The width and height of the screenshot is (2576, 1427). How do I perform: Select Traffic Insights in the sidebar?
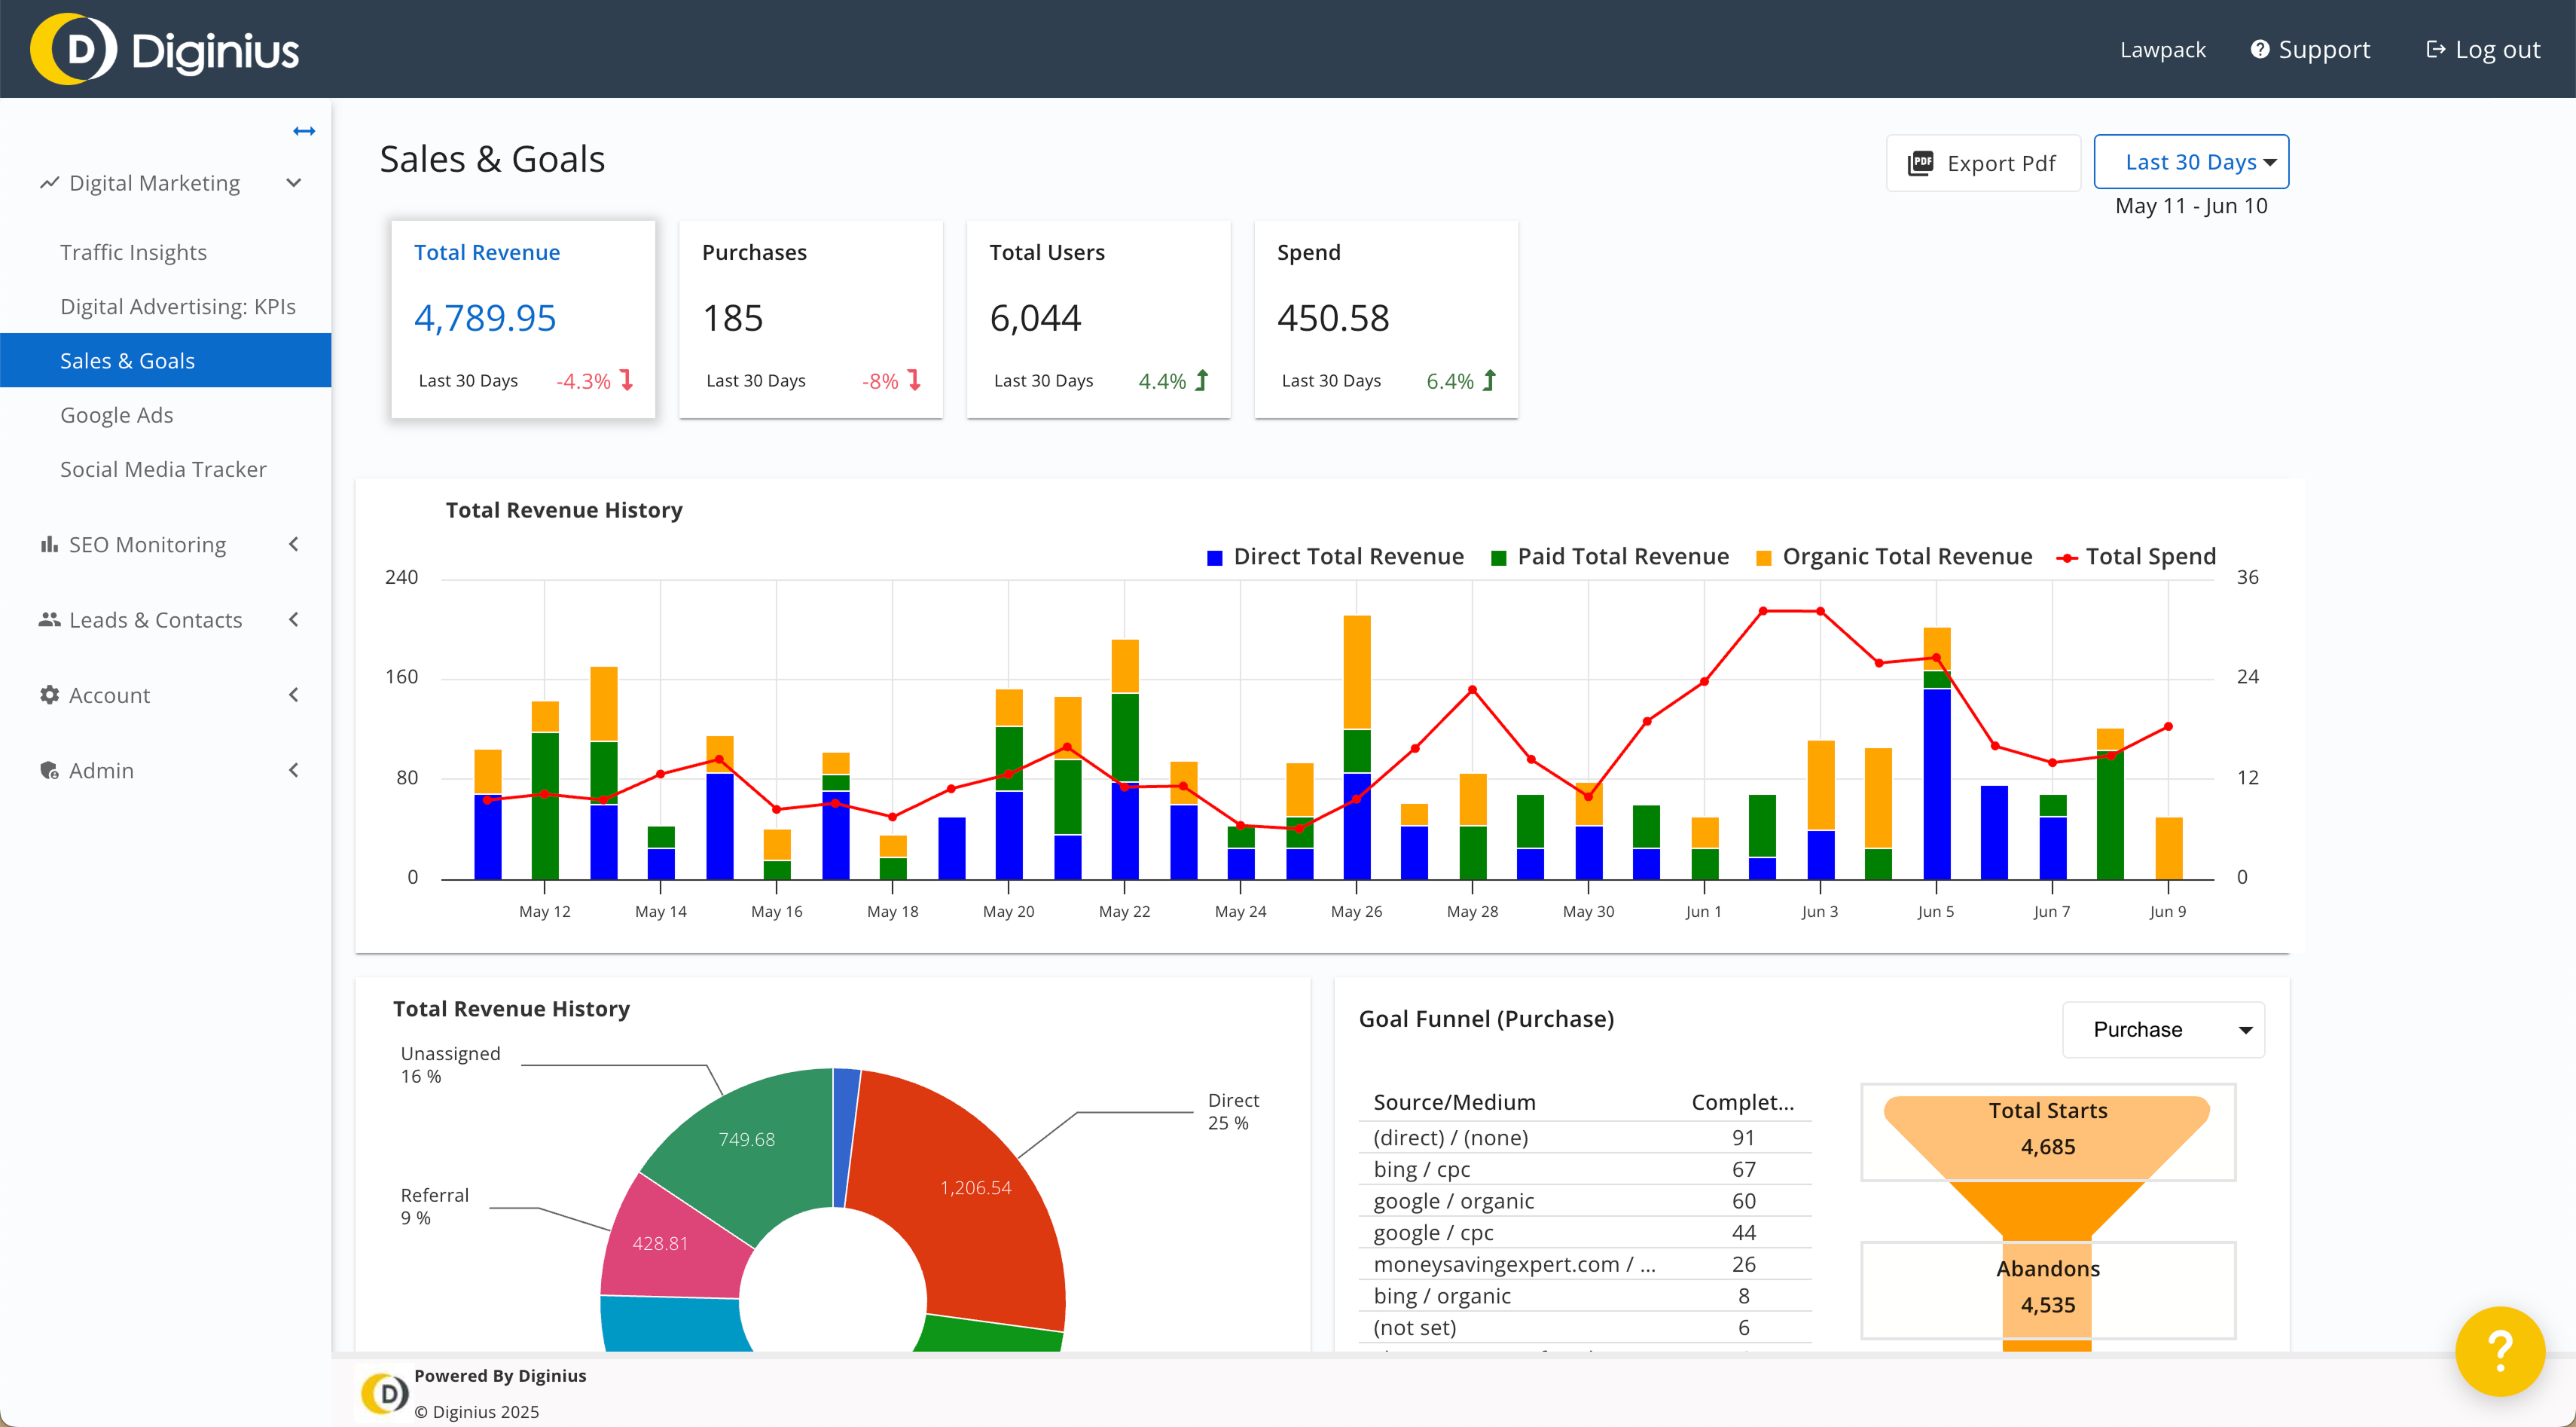133,252
